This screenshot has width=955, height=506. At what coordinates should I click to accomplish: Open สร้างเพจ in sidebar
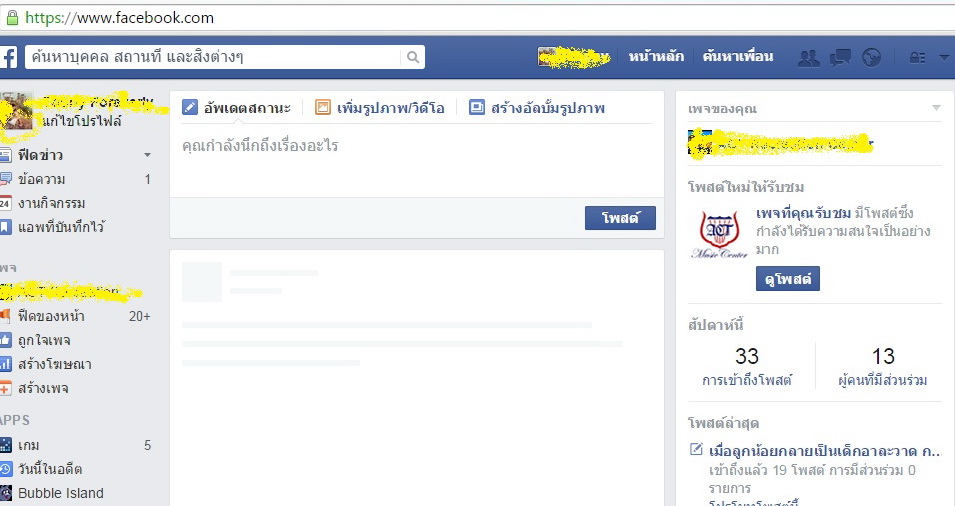43,388
